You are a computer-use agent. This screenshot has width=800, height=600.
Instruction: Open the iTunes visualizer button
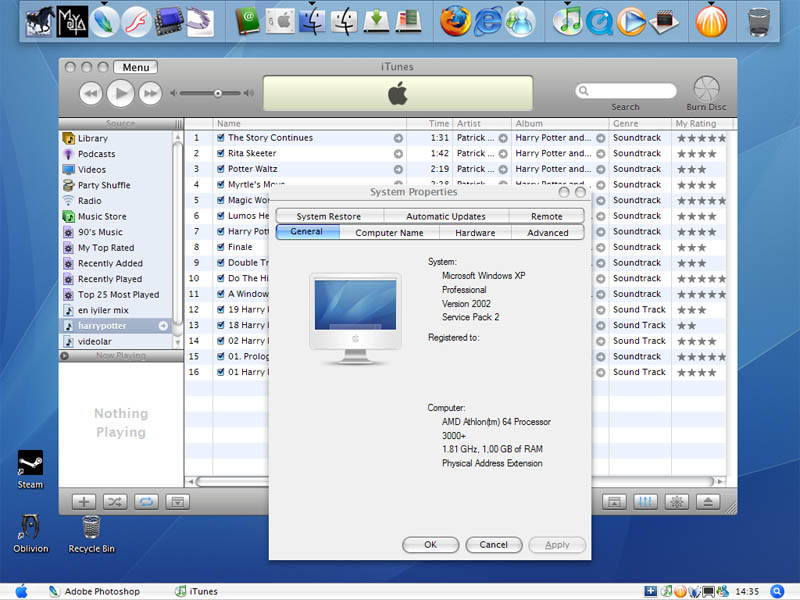pyautogui.click(x=677, y=502)
